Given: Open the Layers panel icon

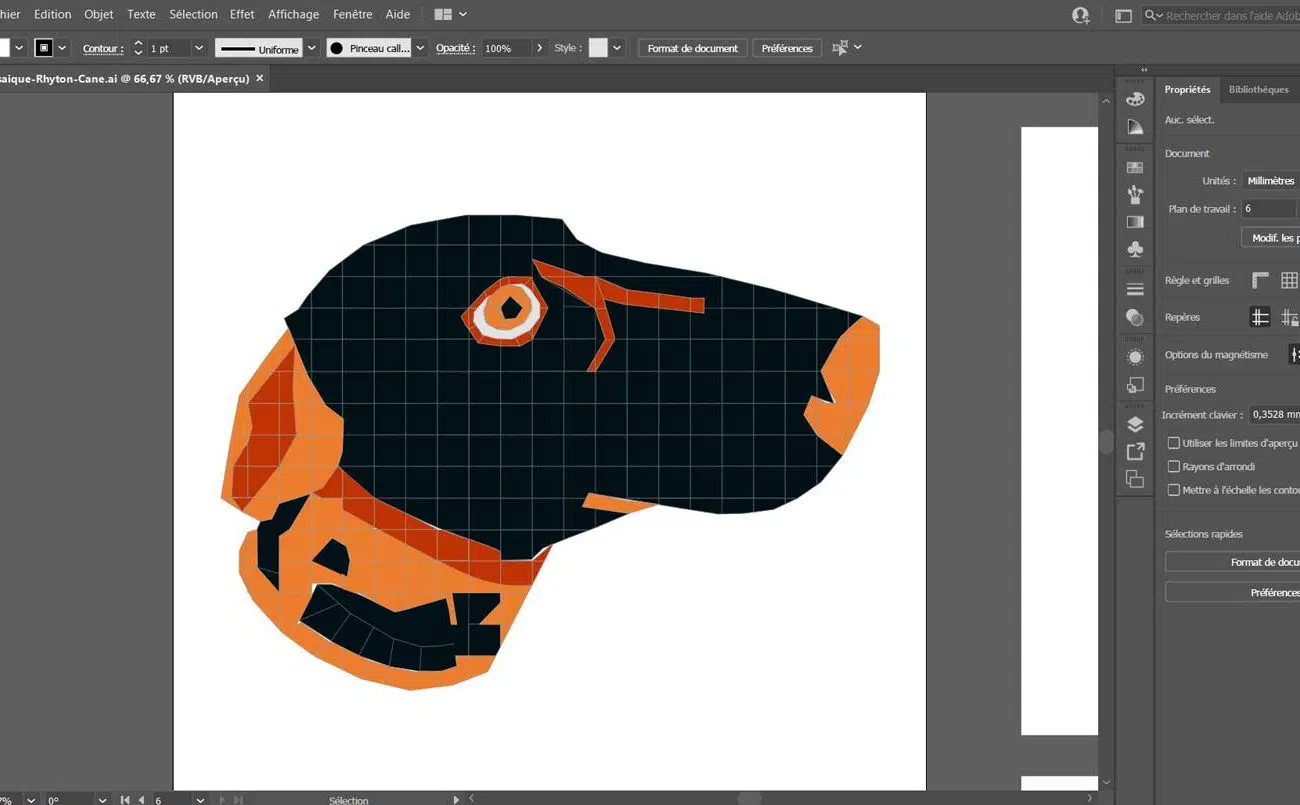Looking at the screenshot, I should [1135, 425].
